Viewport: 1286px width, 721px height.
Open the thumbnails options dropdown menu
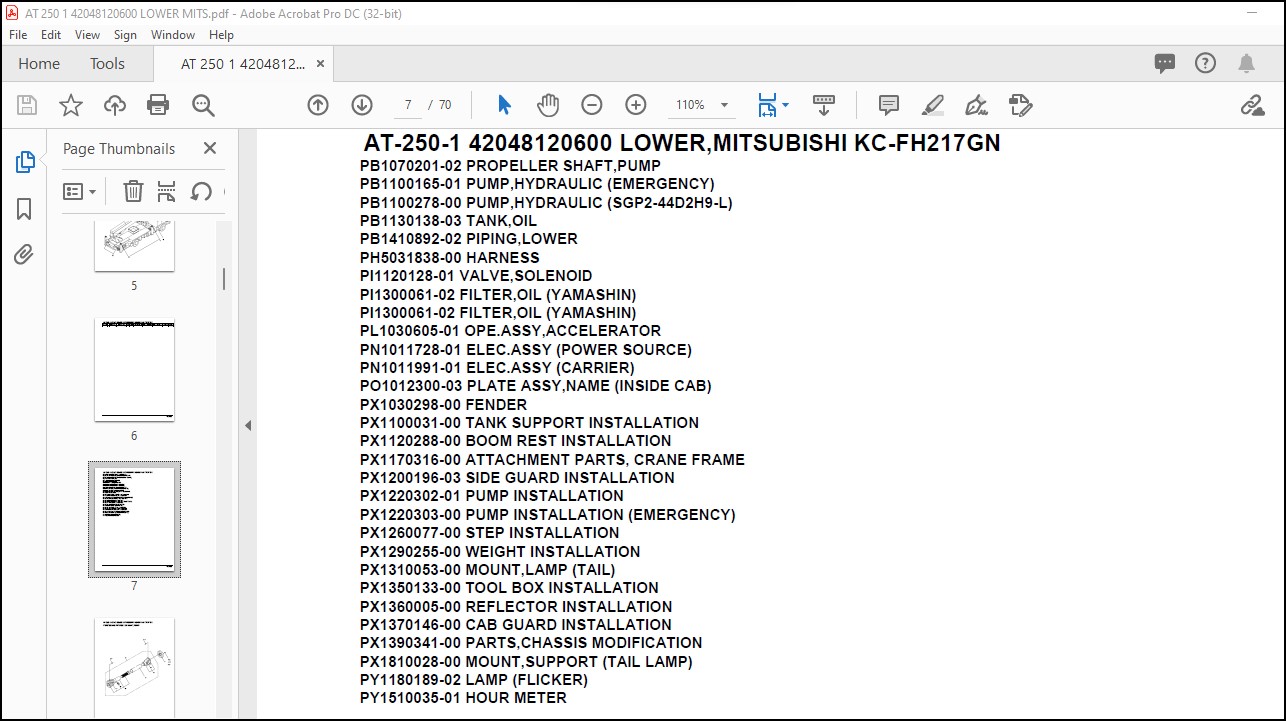click(80, 191)
